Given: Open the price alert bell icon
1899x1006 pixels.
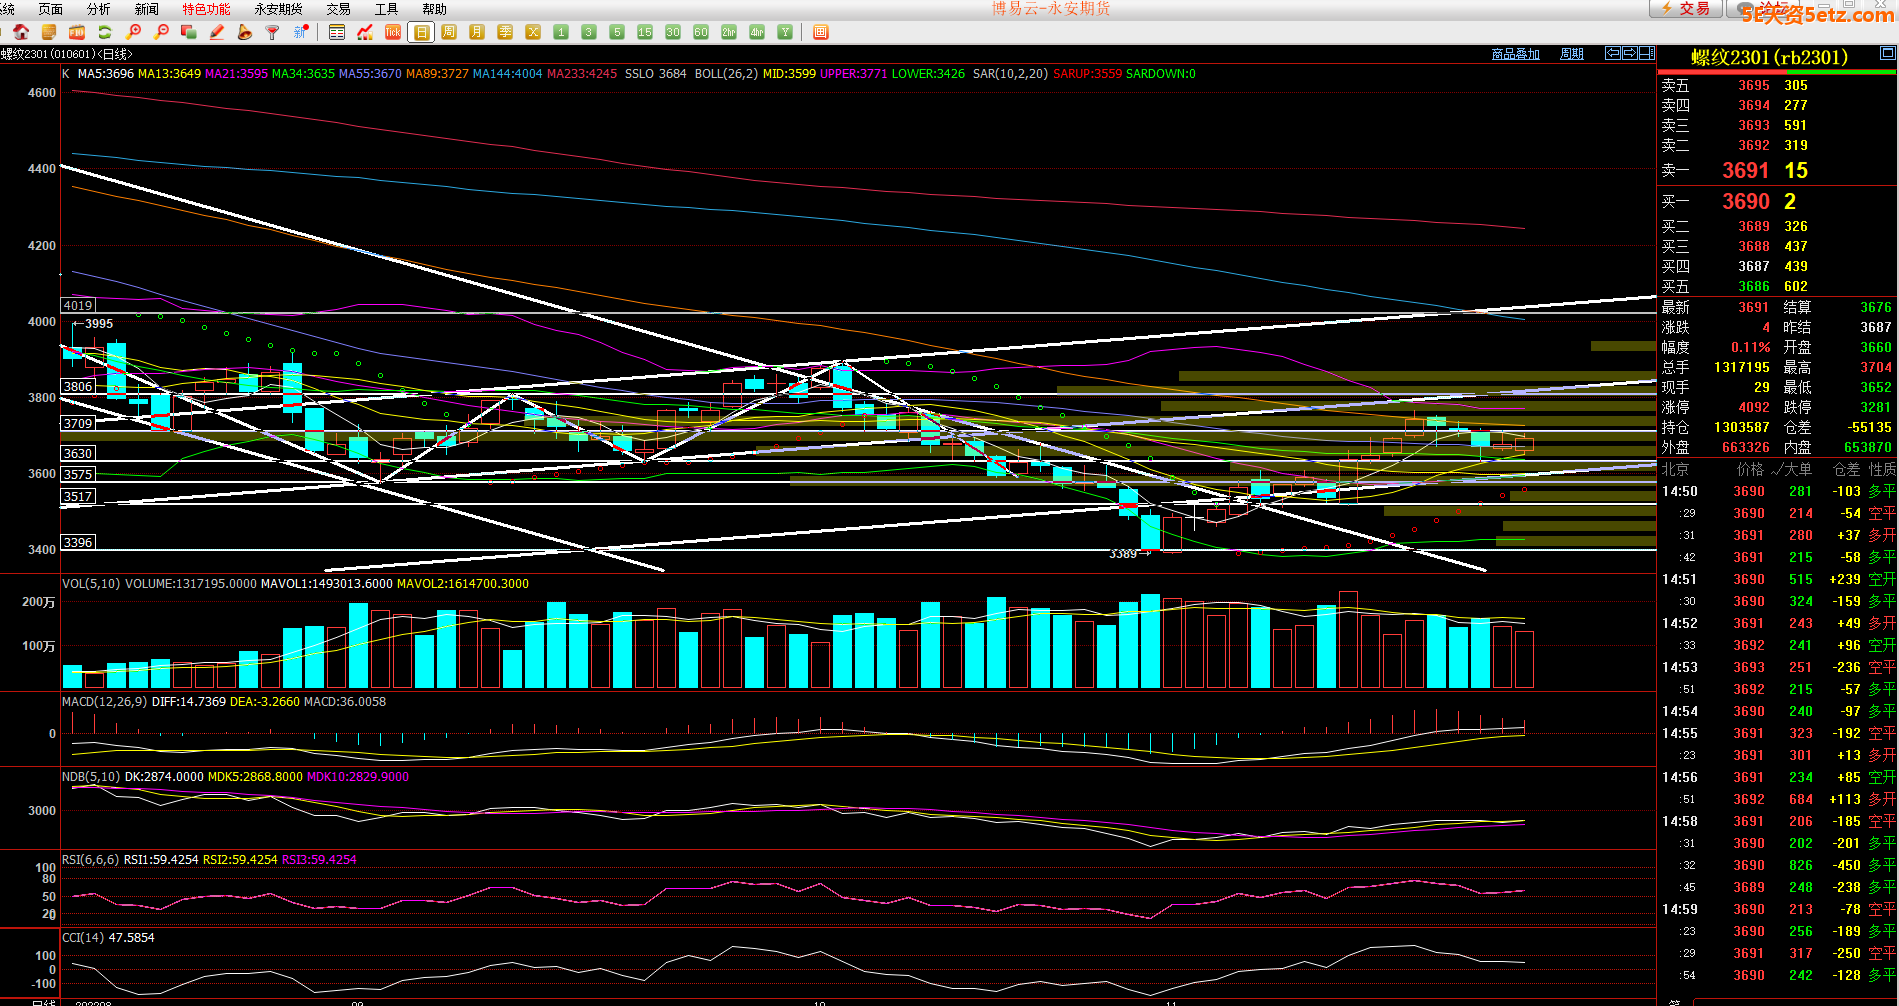Looking at the screenshot, I should click(245, 32).
